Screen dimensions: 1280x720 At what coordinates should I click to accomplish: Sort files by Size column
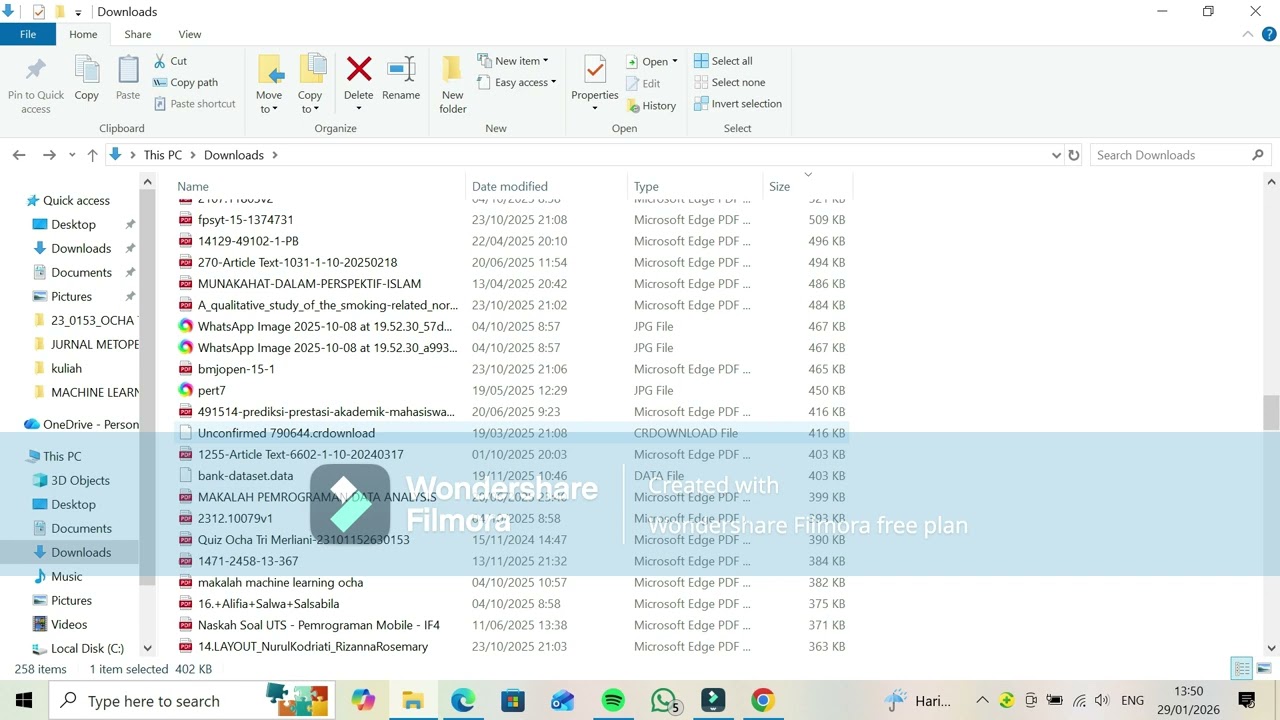tap(808, 186)
